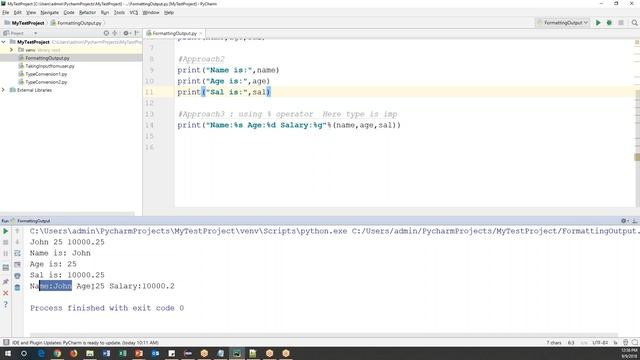The image size is (640, 360).
Task: Click the "Process finished with exit code 0" line
Action: [x=107, y=308]
